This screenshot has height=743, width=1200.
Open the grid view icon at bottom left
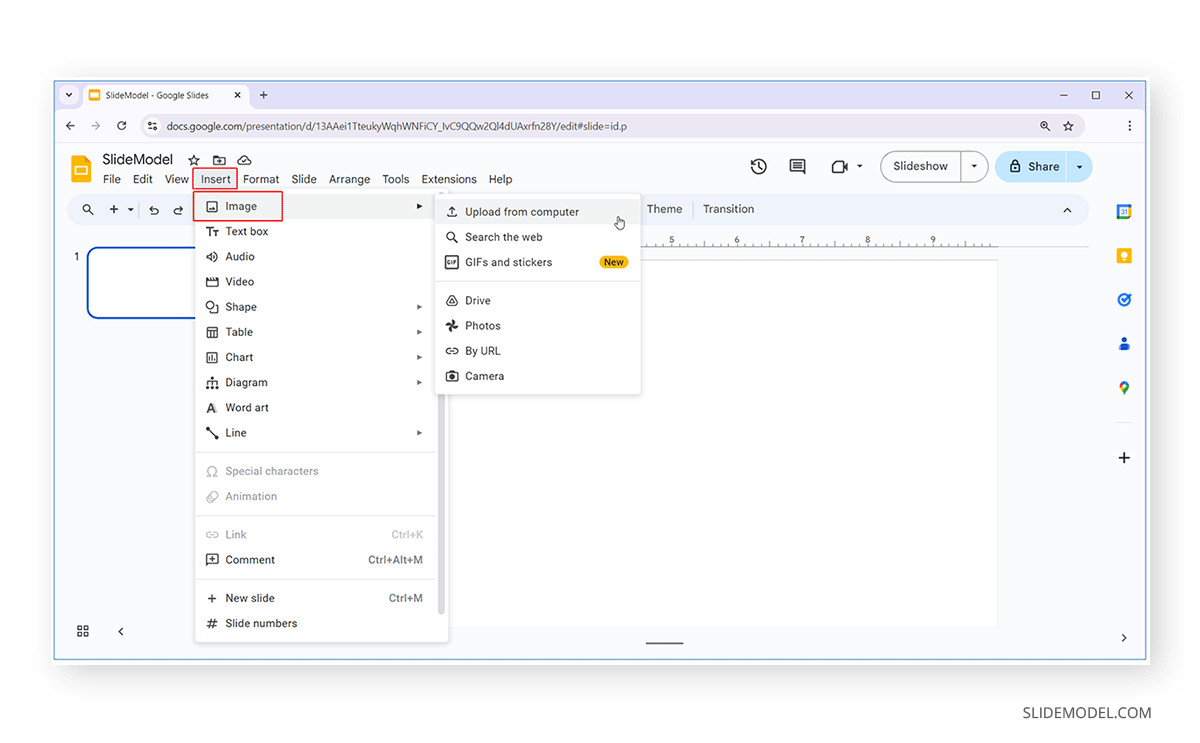pyautogui.click(x=83, y=631)
